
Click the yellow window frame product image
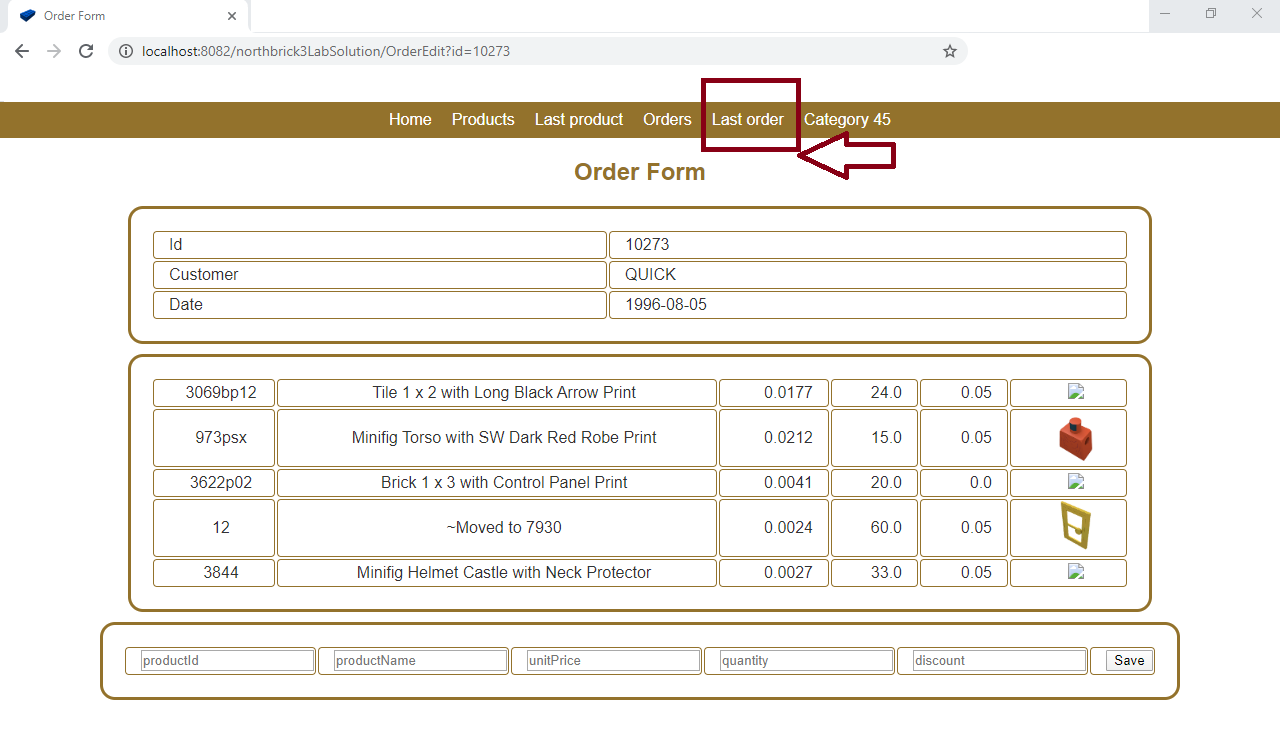click(x=1075, y=527)
